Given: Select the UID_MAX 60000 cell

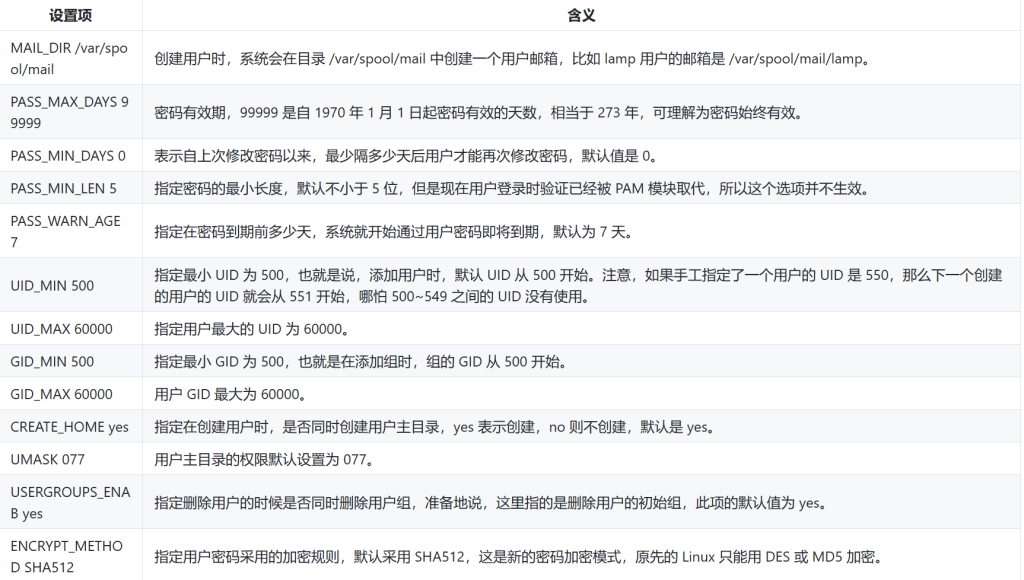Looking at the screenshot, I should coord(61,329).
